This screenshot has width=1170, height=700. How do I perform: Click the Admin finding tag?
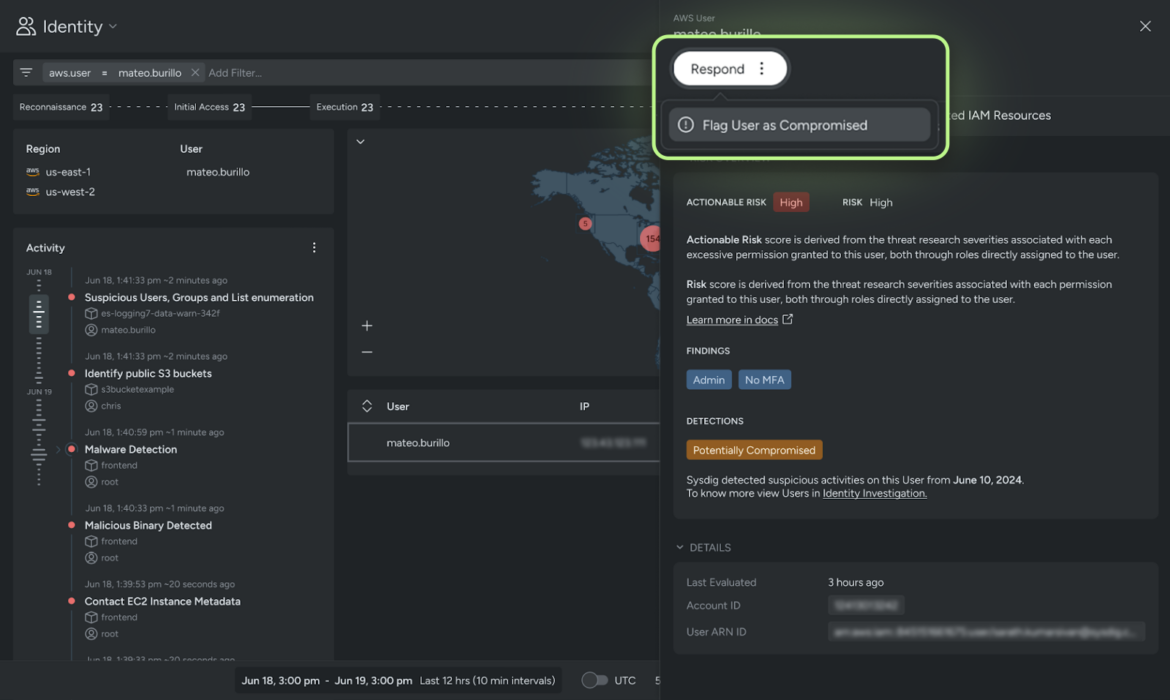point(708,380)
